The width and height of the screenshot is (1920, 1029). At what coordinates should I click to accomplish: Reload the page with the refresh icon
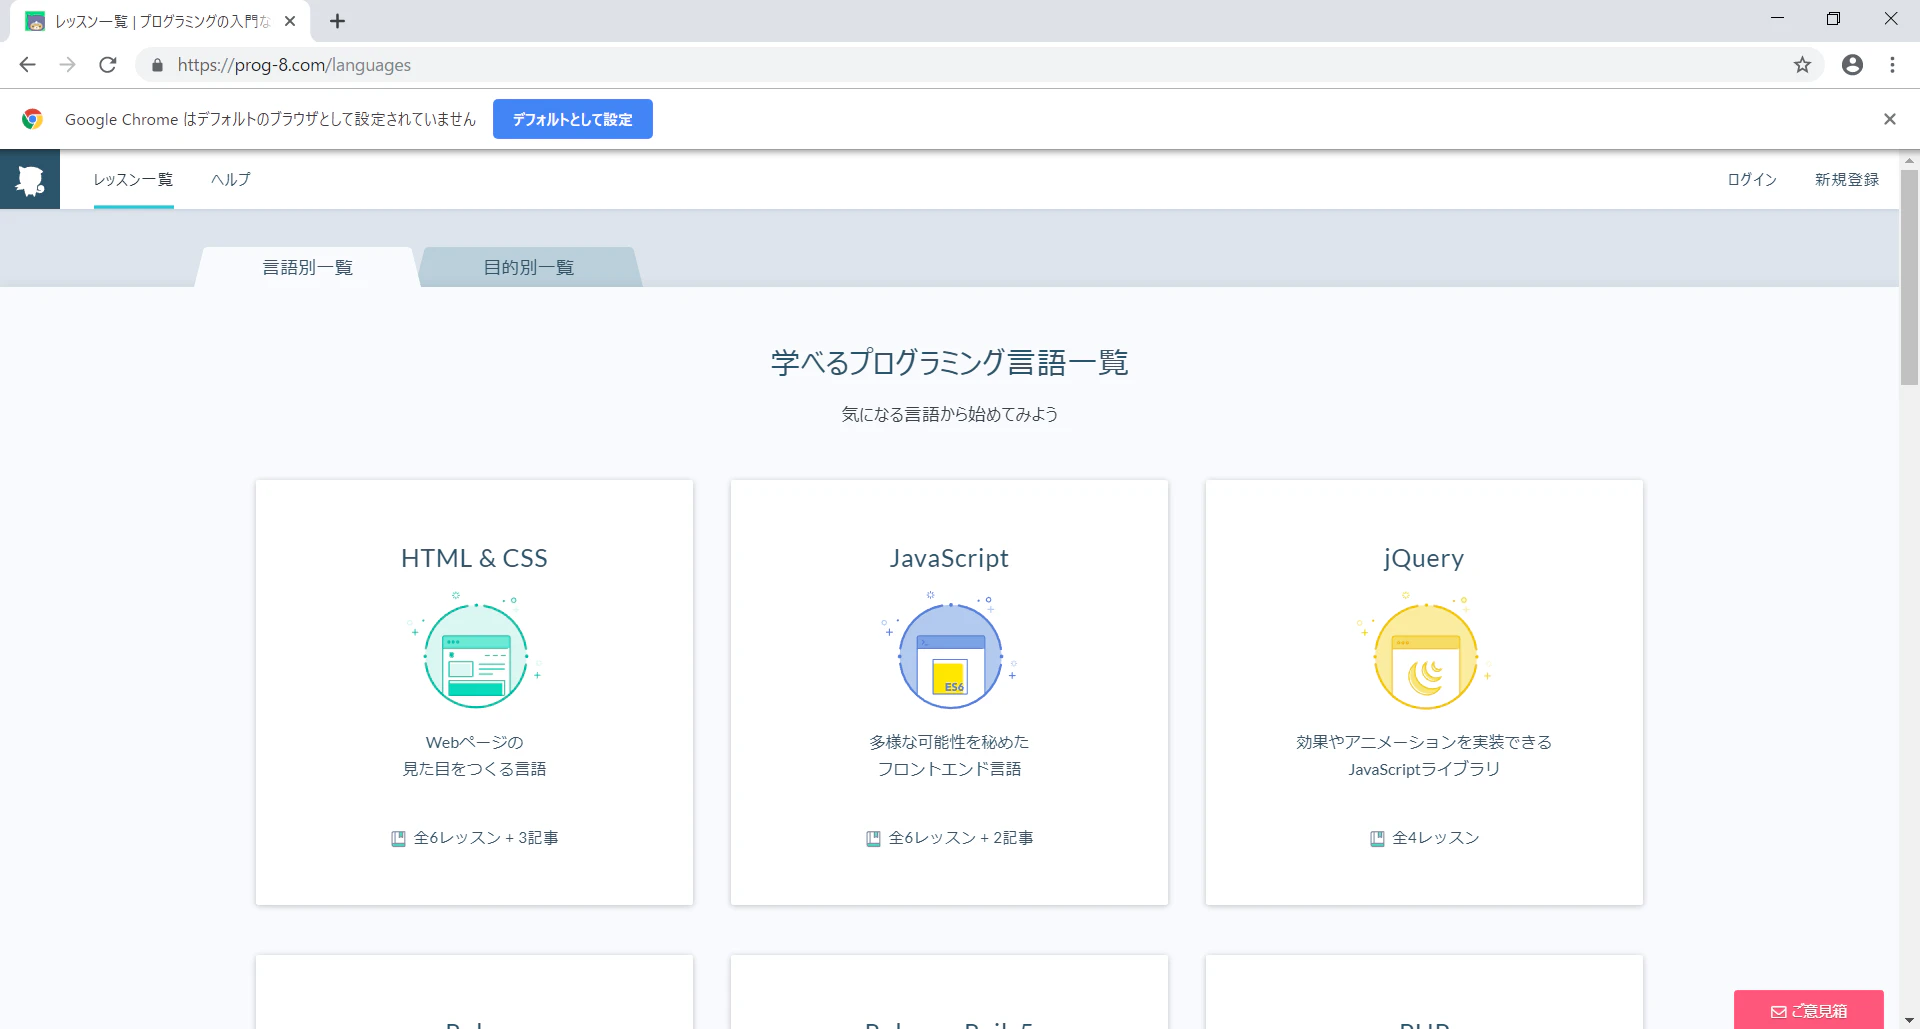tap(108, 65)
